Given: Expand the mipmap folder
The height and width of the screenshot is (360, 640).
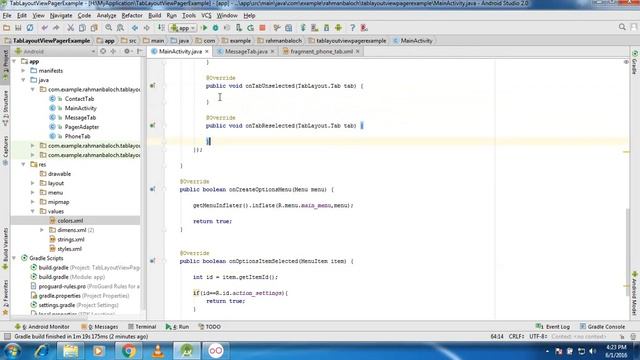Looking at the screenshot, I should click(33, 202).
